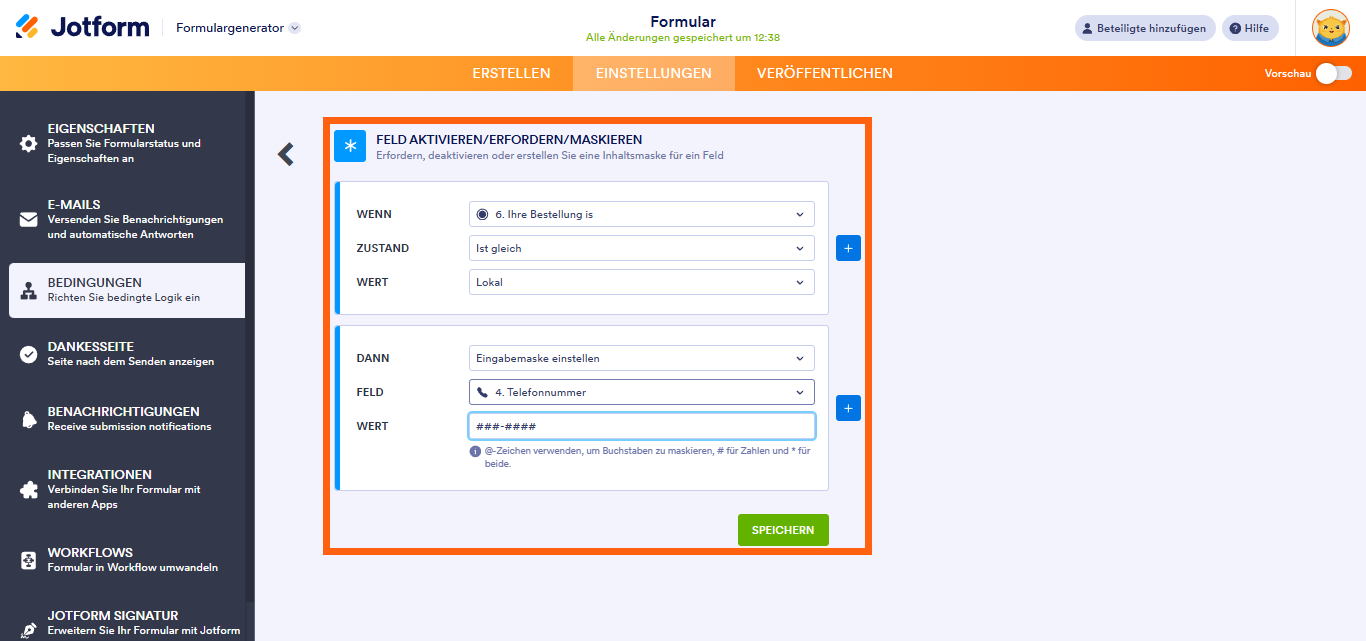The image size is (1366, 641).
Task: Open Eigenschaften gear settings
Action: point(29,143)
